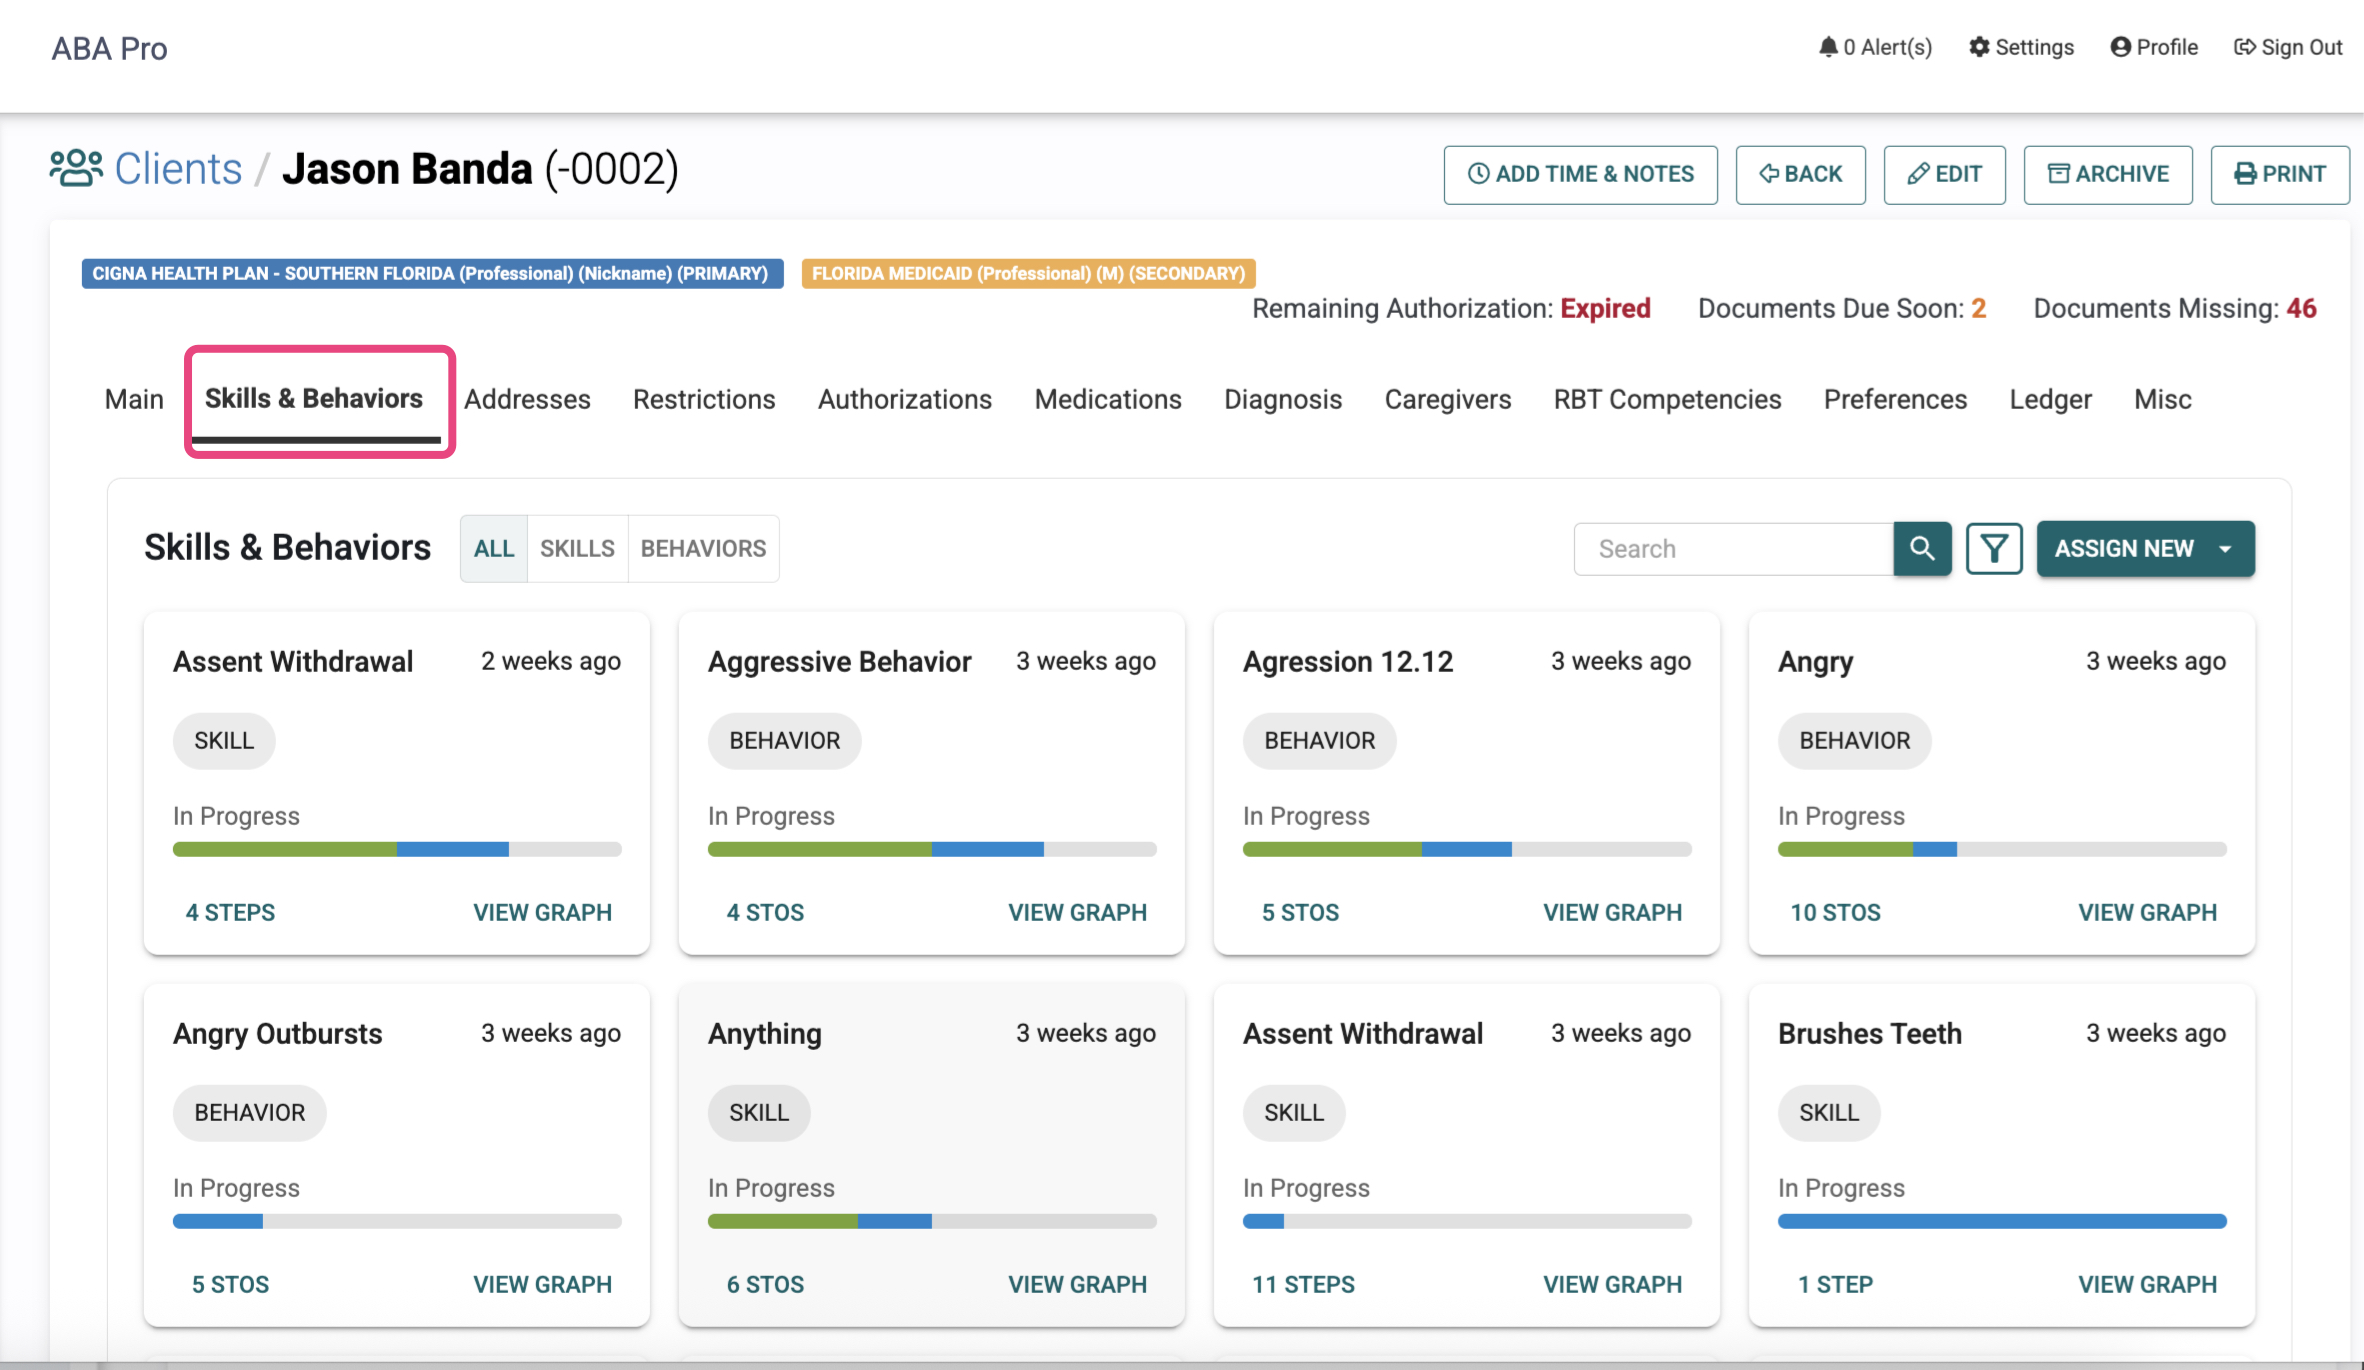Open the filter funnel icon
Viewport: 2364px width, 1370px height.
(x=1994, y=548)
